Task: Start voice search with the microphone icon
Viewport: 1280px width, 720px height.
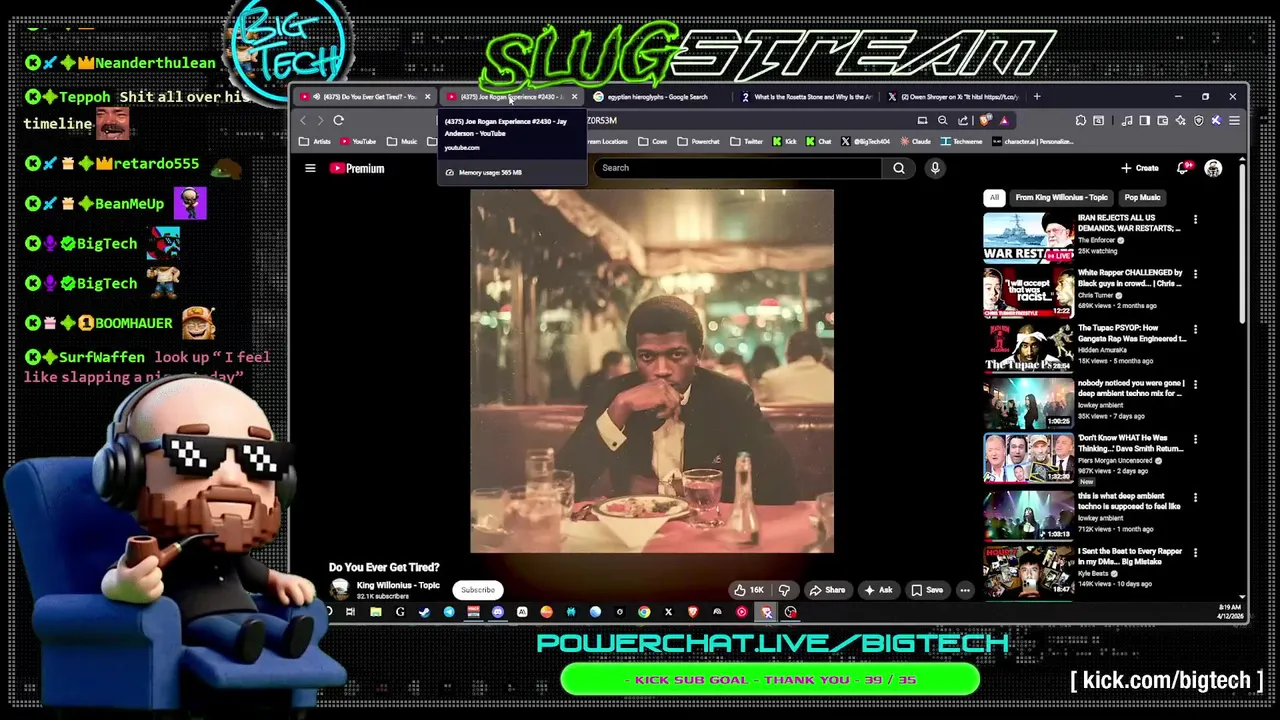Action: tap(935, 168)
